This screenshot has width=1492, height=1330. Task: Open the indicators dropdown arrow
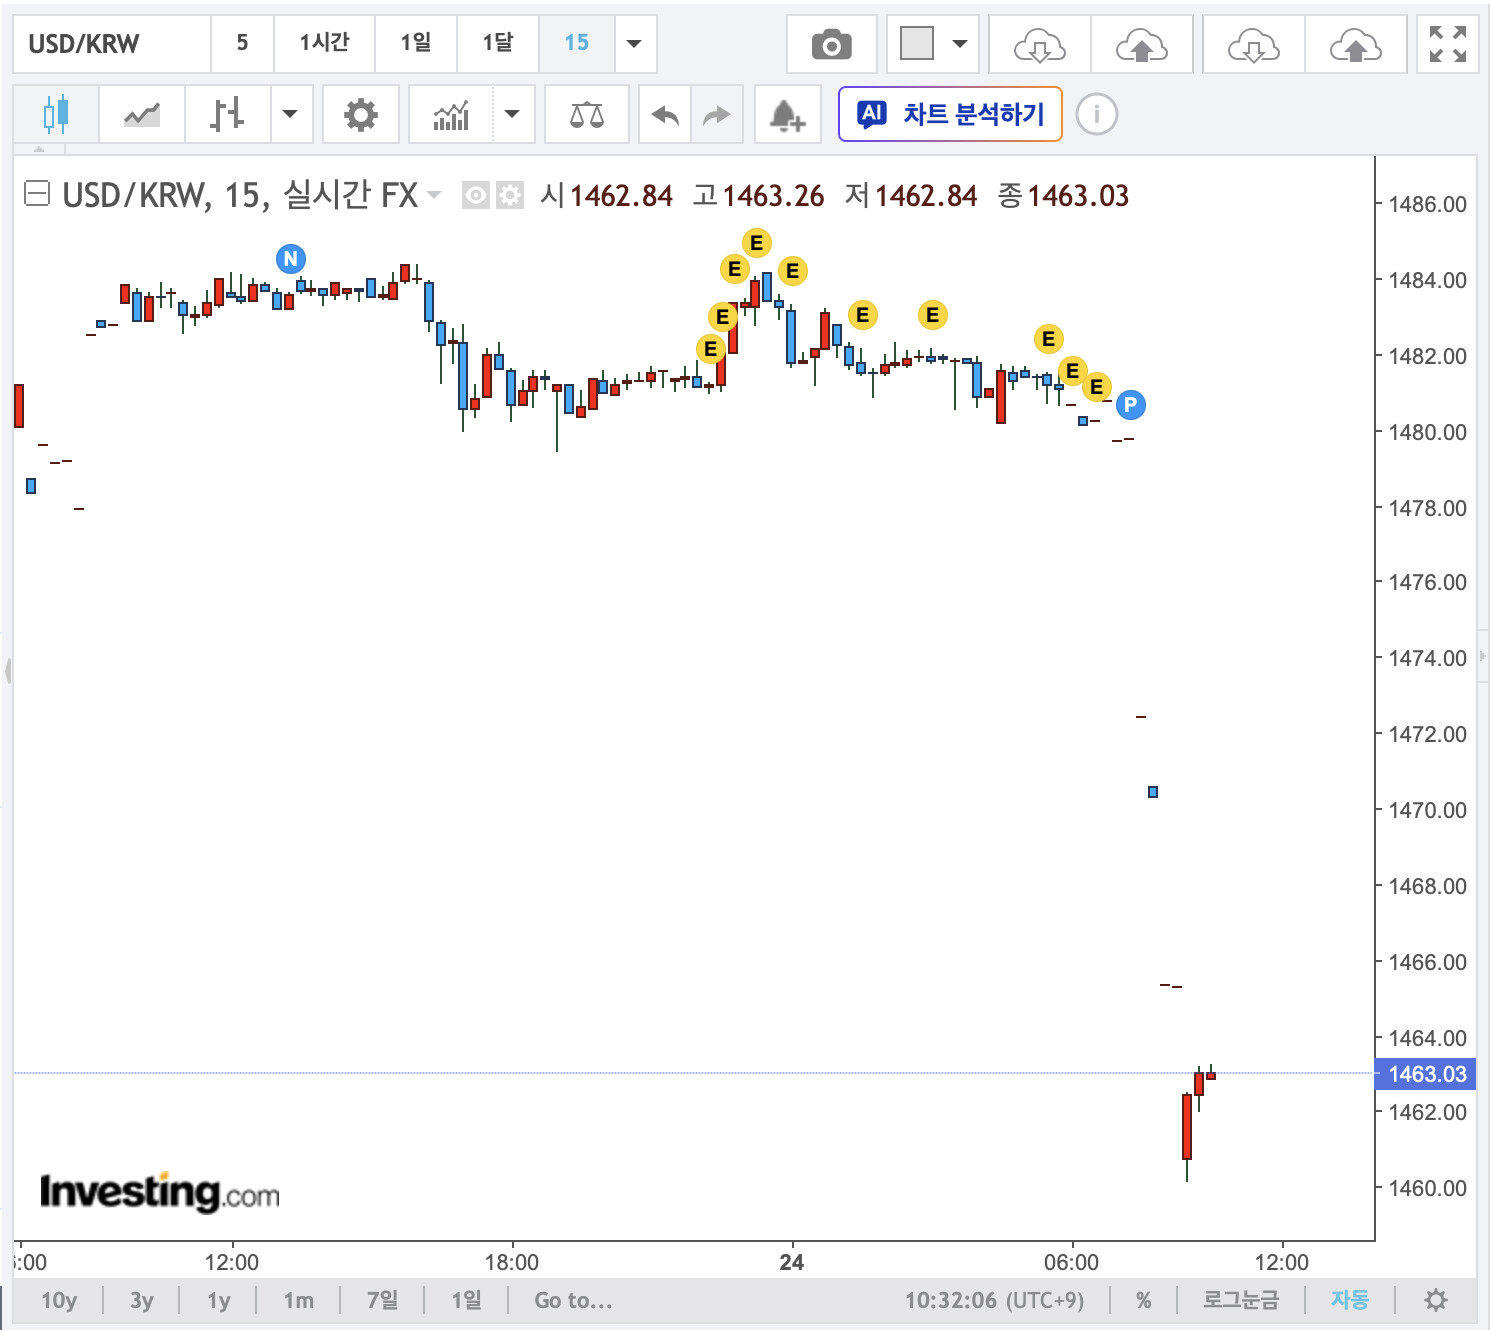pyautogui.click(x=512, y=114)
